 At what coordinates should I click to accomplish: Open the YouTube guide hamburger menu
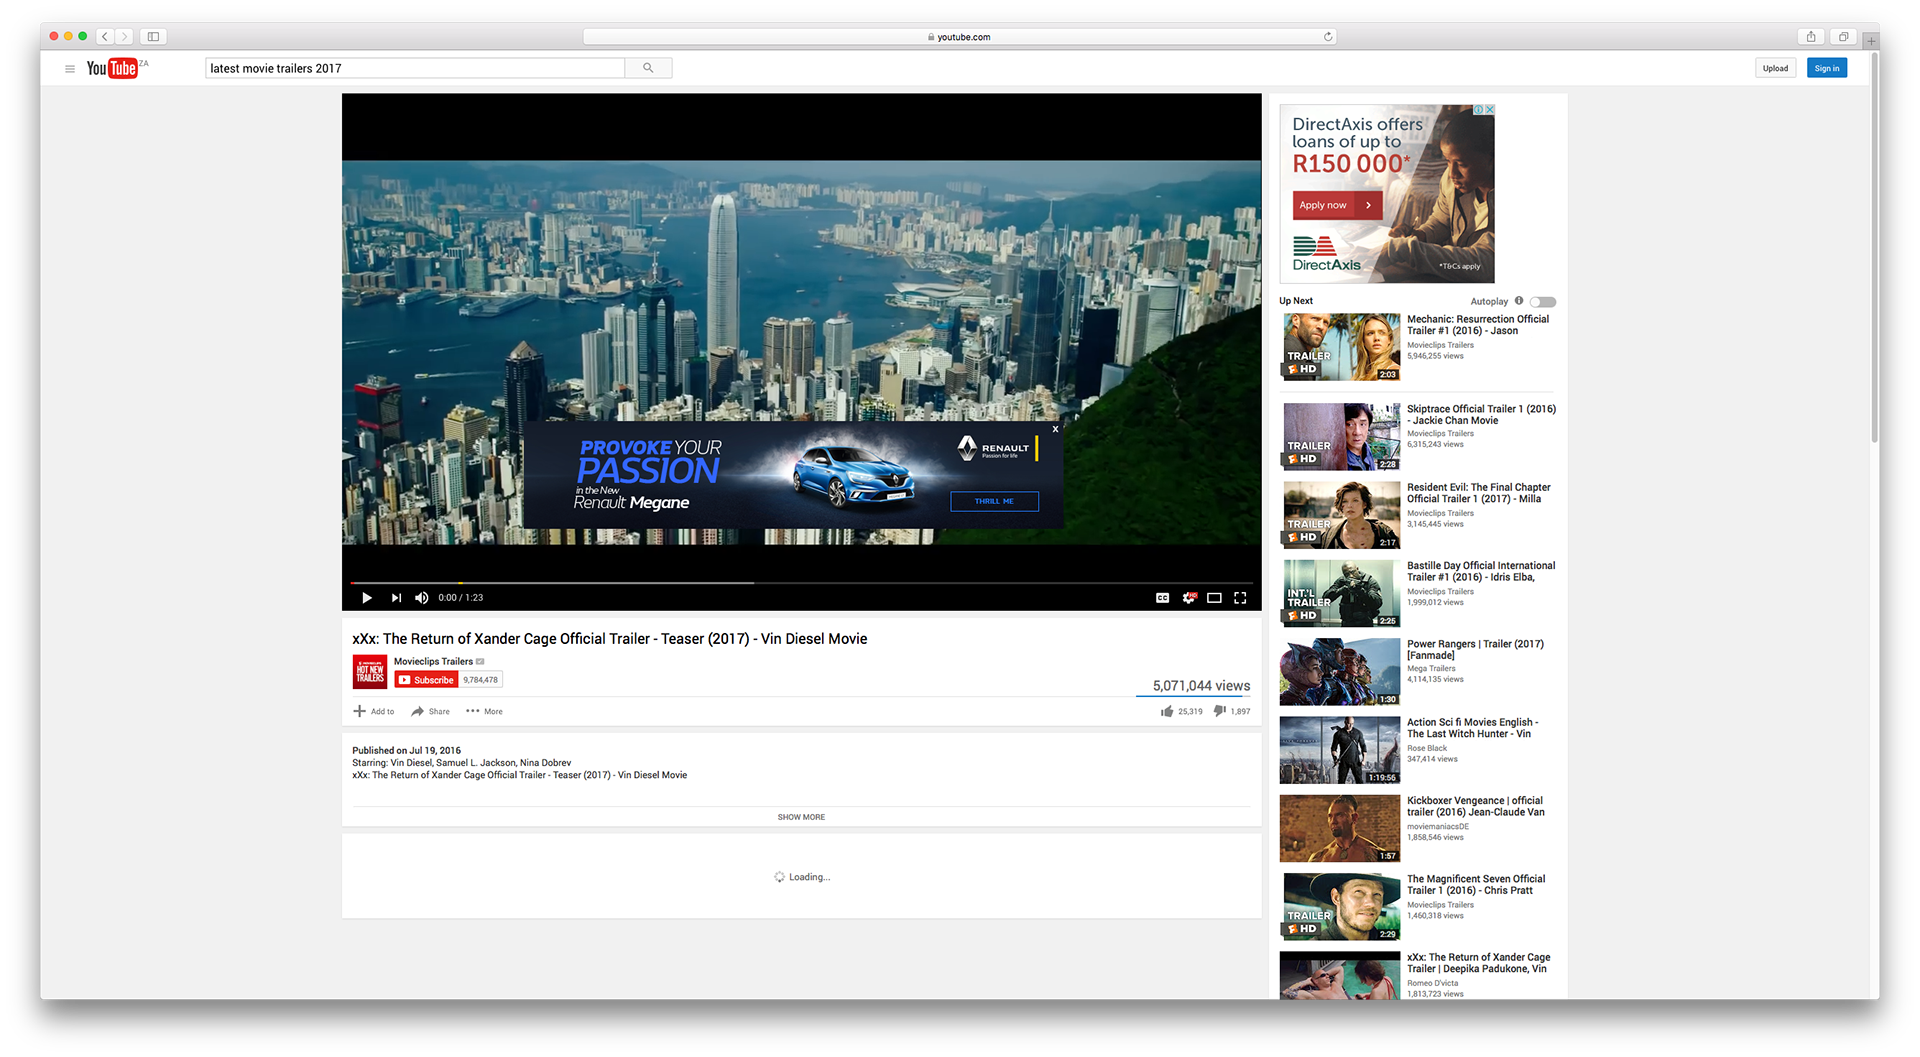70,69
